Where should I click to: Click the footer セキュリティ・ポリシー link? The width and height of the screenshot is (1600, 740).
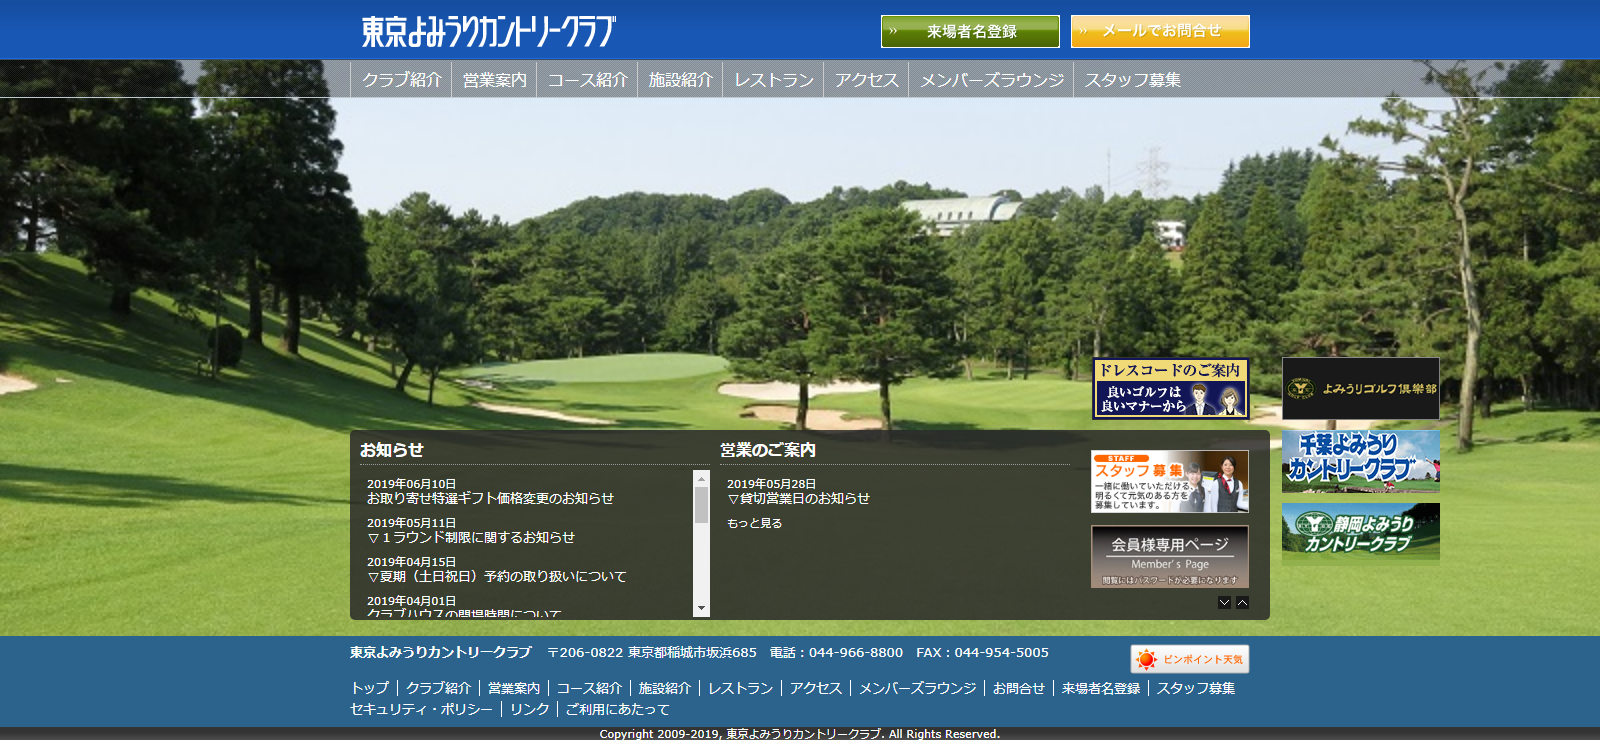[421, 709]
